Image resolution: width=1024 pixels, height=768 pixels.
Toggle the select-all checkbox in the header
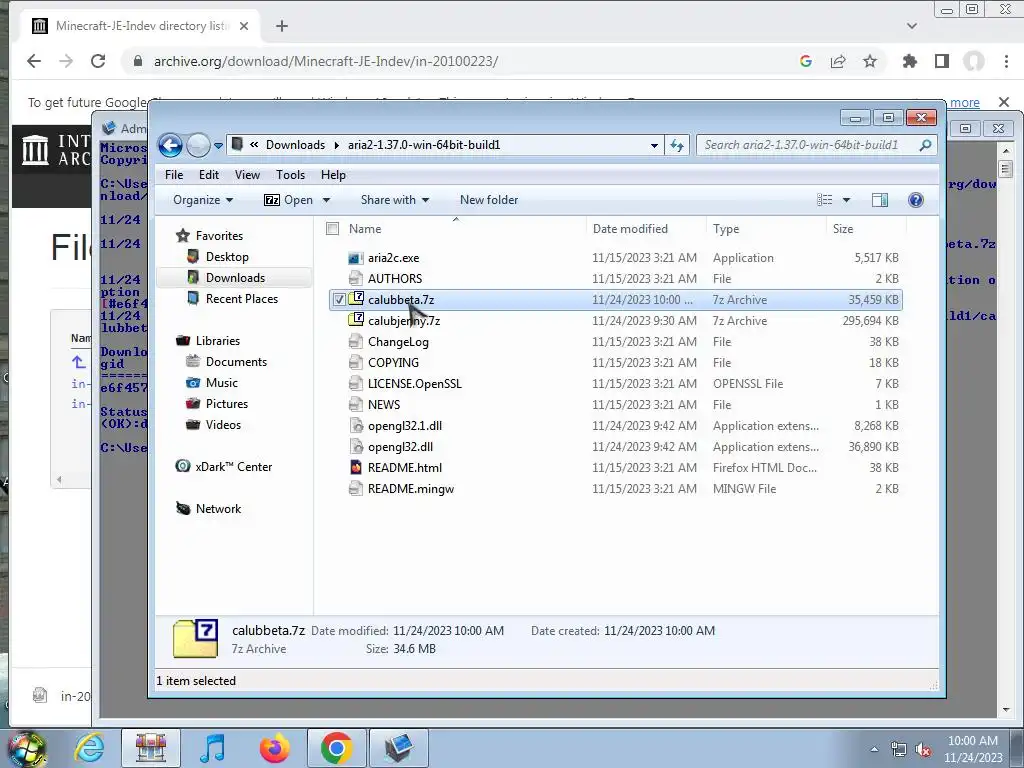point(332,229)
